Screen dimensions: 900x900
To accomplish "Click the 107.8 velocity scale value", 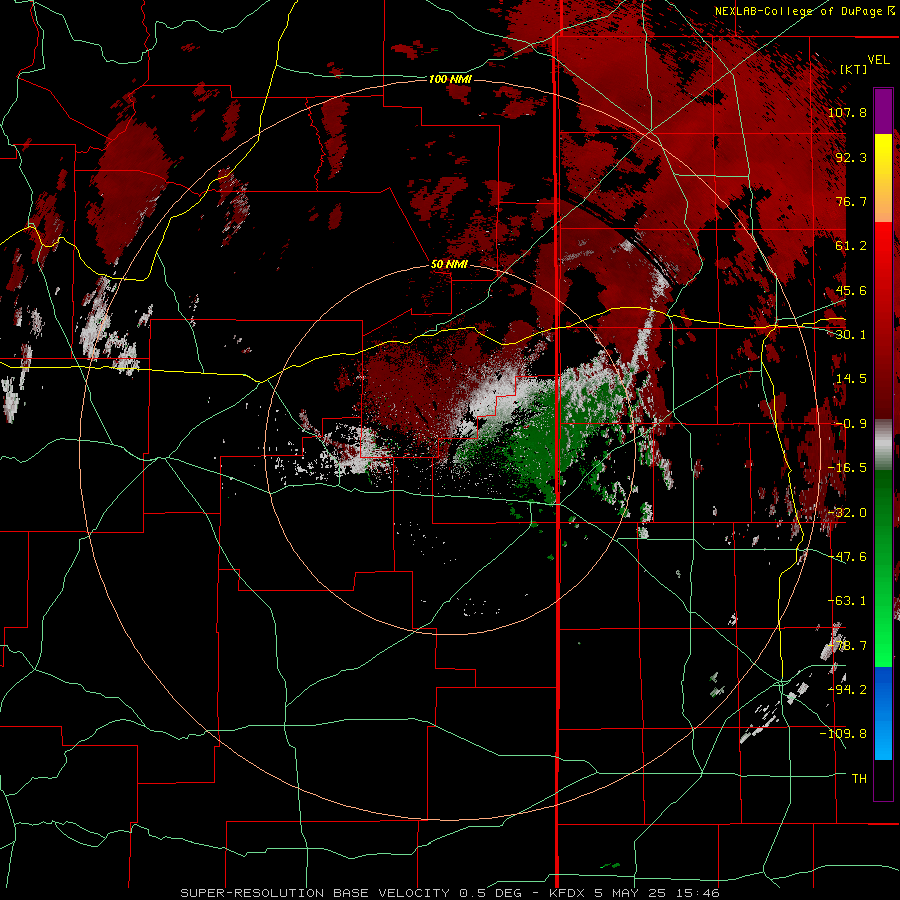I will [x=847, y=112].
